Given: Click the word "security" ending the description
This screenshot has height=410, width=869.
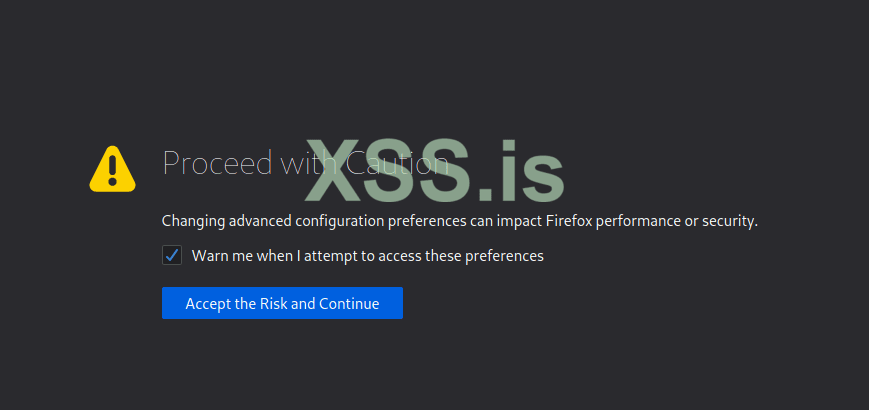Looking at the screenshot, I should tap(727, 221).
